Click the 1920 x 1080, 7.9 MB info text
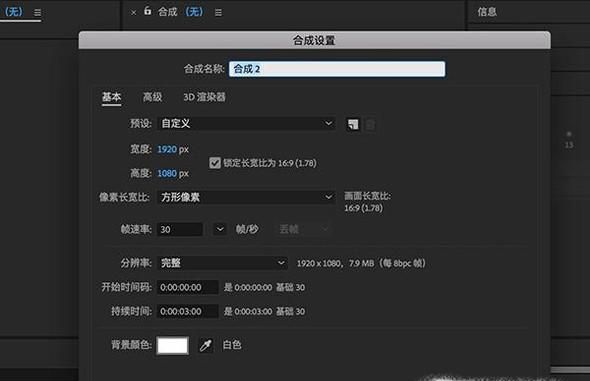Screen dimensions: 590x381 [361, 263]
